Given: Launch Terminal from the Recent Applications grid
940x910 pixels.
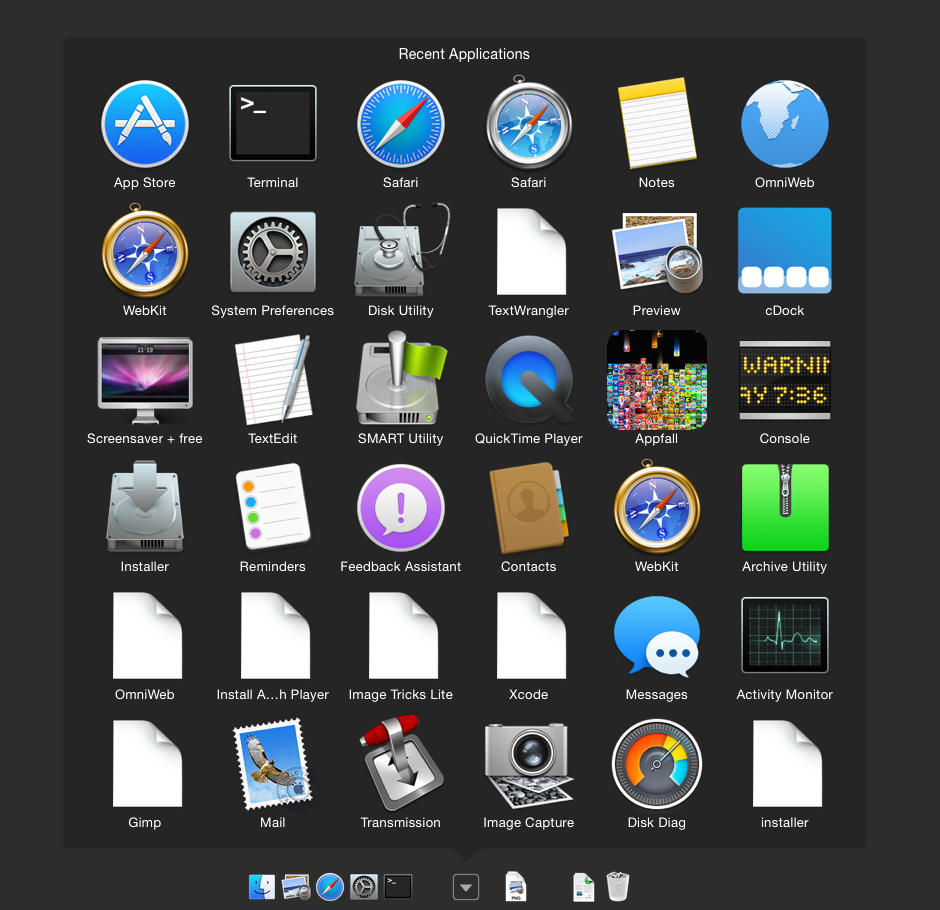Looking at the screenshot, I should 273,123.
